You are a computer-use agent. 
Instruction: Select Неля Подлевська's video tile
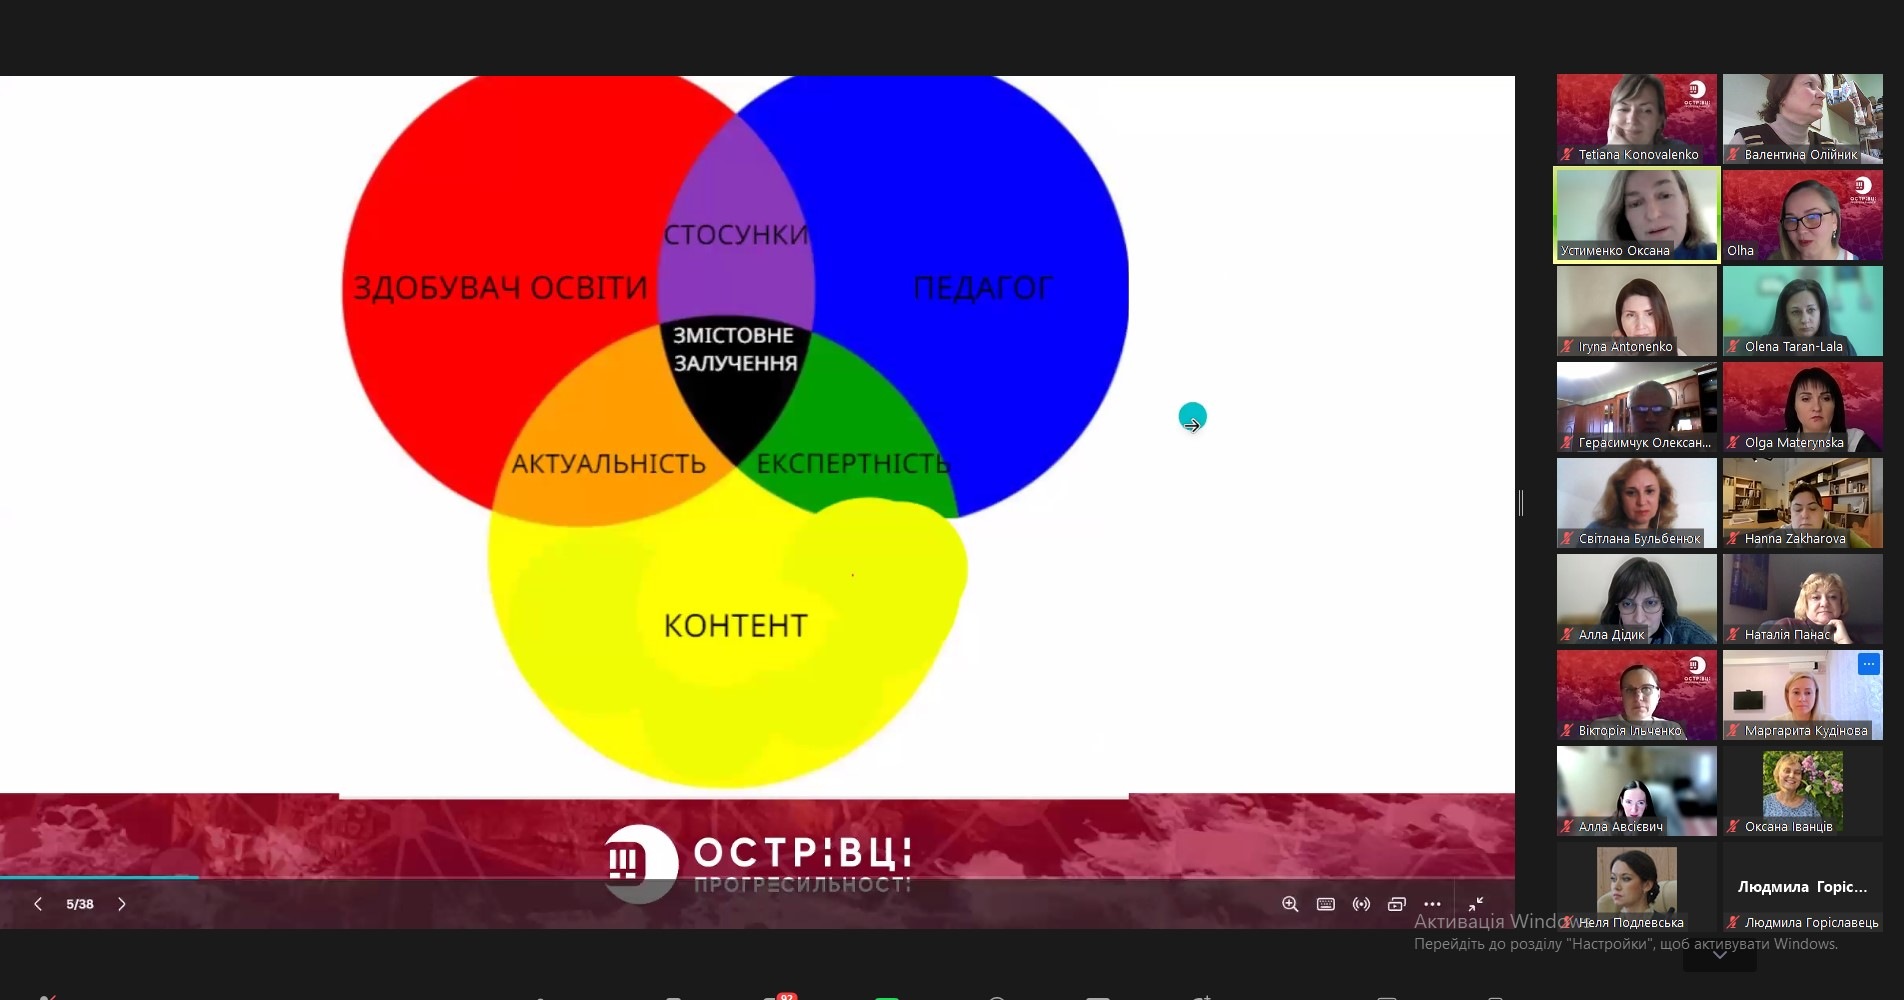coord(1637,887)
